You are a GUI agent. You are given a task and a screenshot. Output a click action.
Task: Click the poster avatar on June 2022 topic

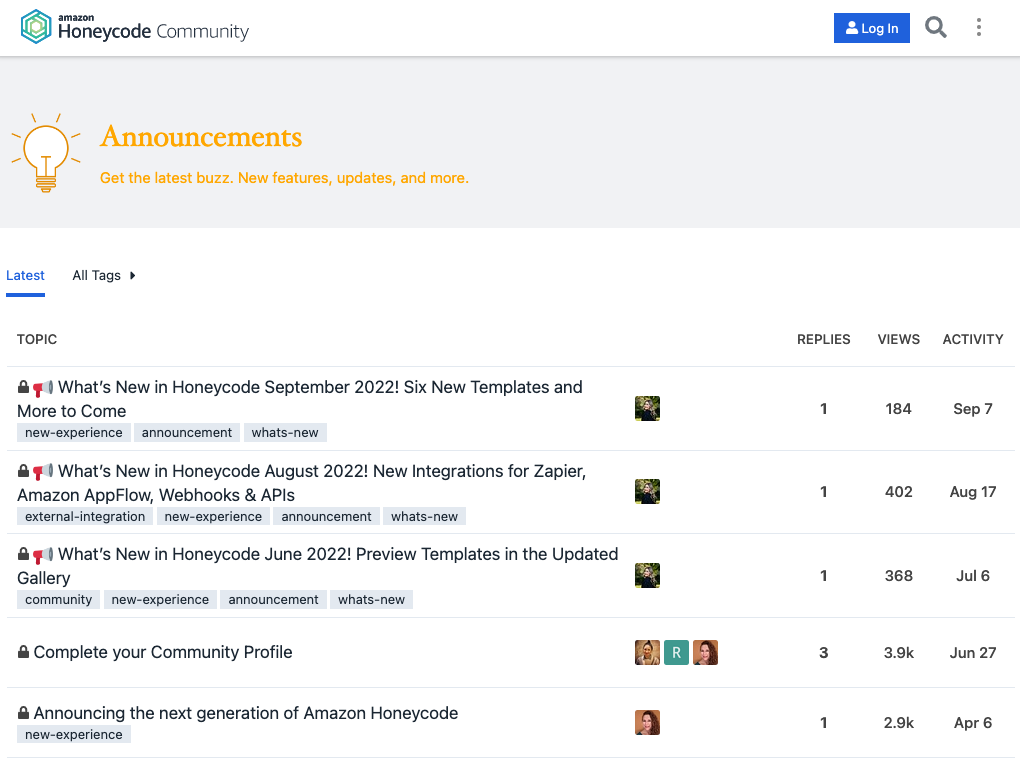(x=647, y=576)
